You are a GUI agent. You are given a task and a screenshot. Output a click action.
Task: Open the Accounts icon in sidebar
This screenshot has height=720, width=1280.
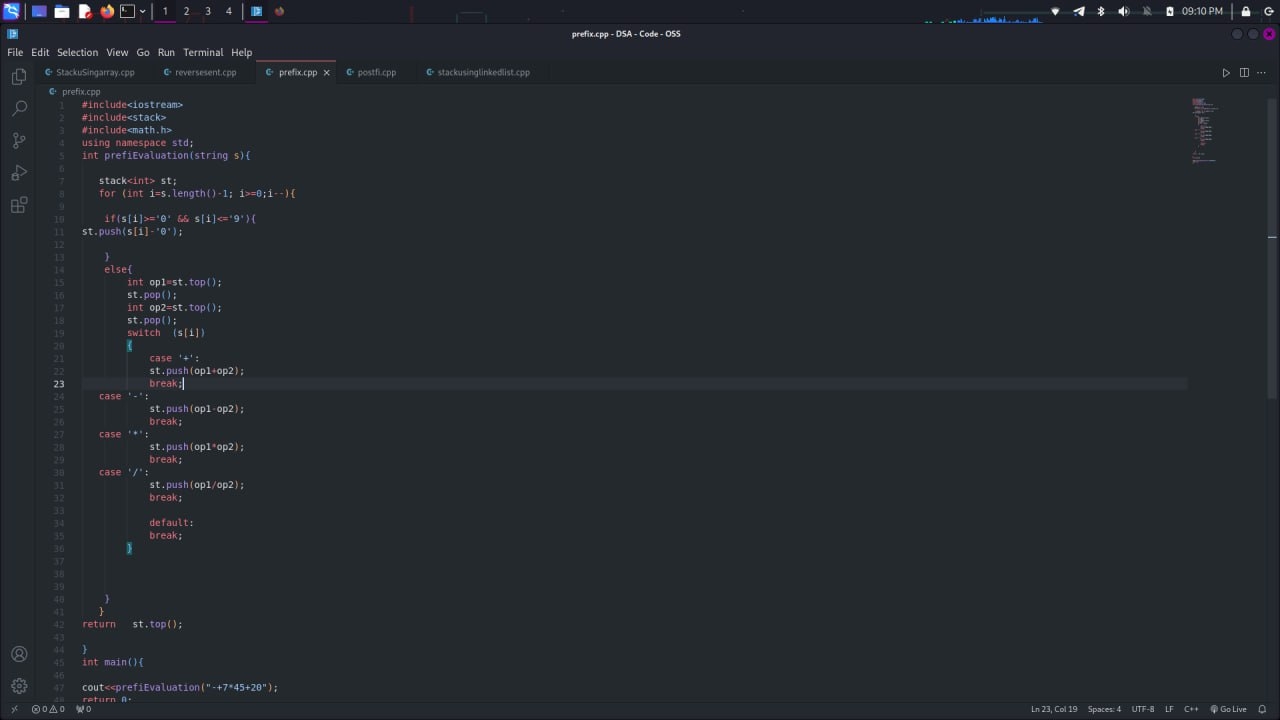point(19,654)
